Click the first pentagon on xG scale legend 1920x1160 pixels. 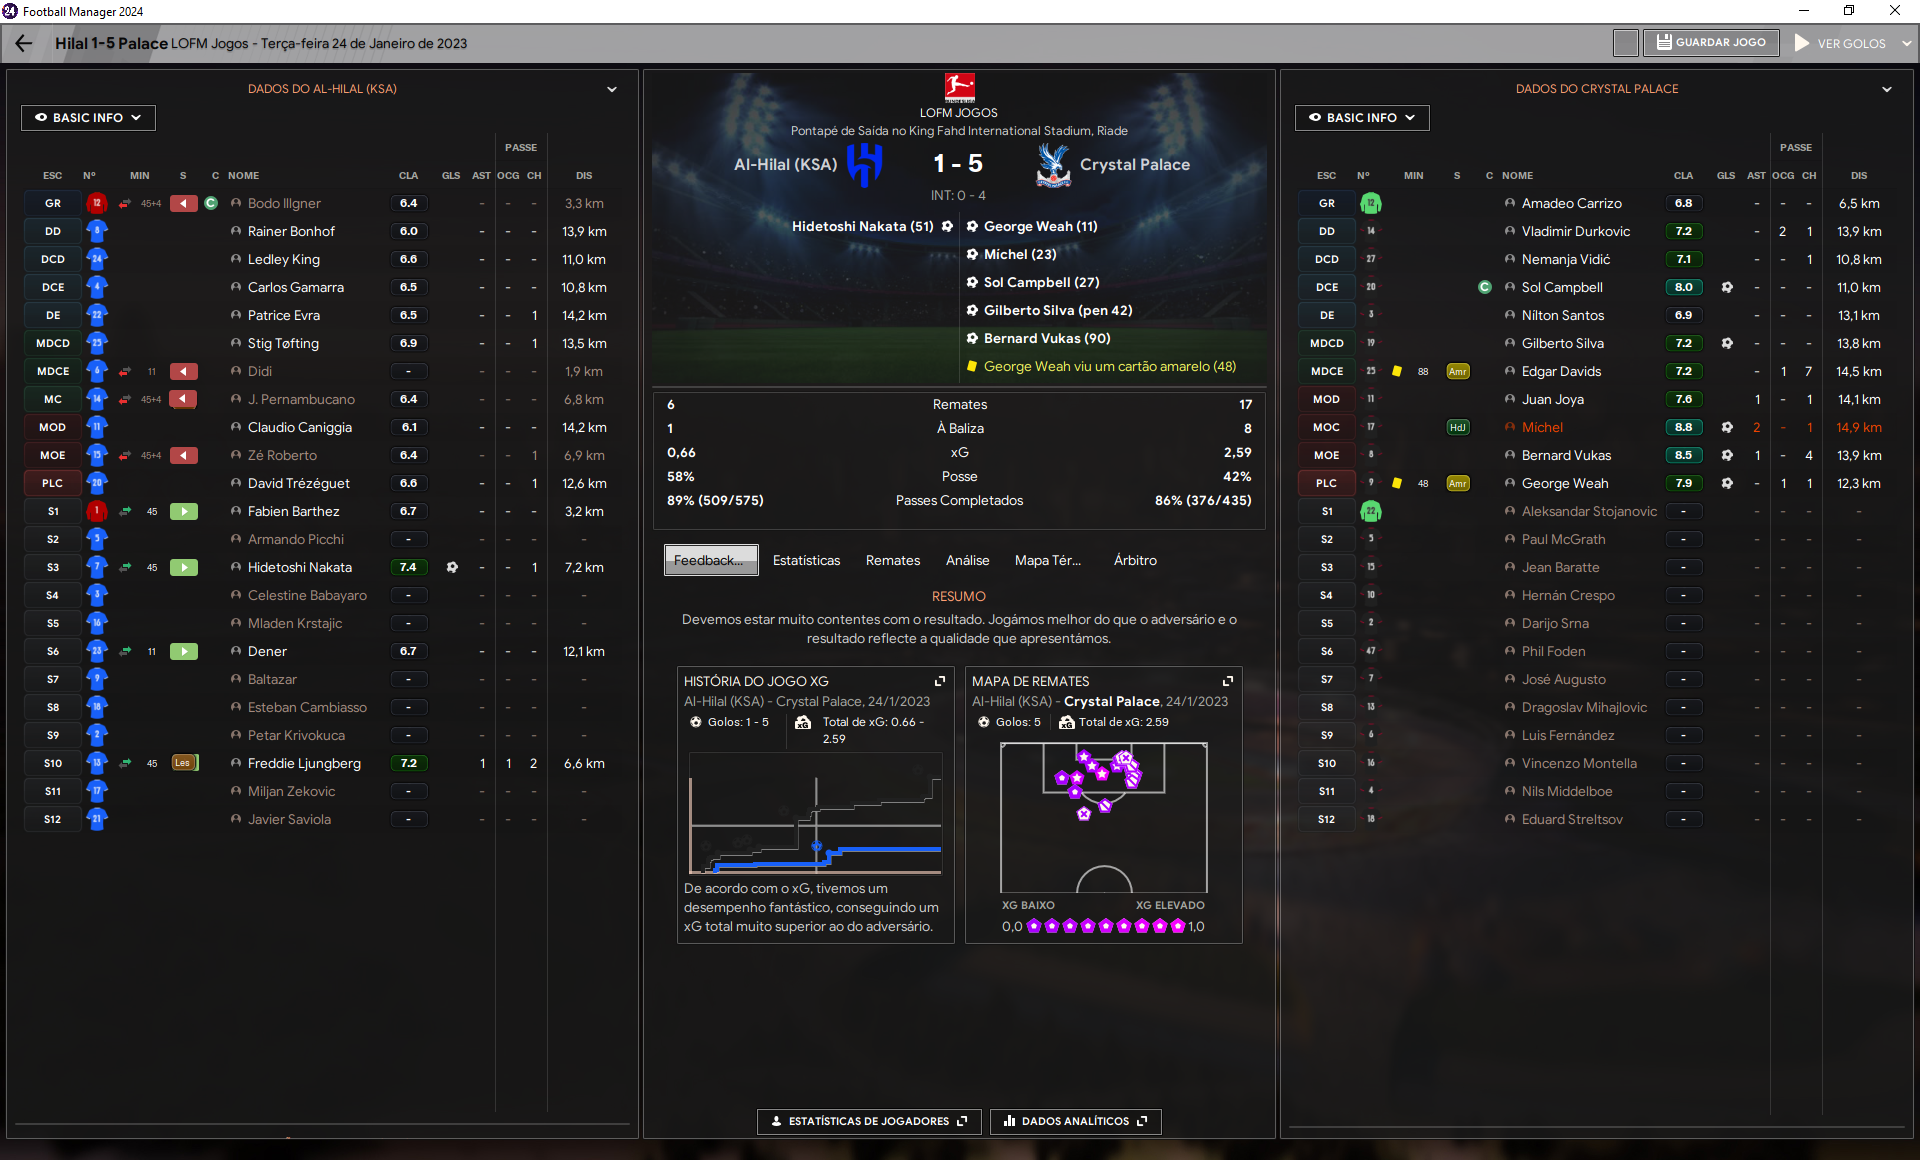tap(1034, 926)
